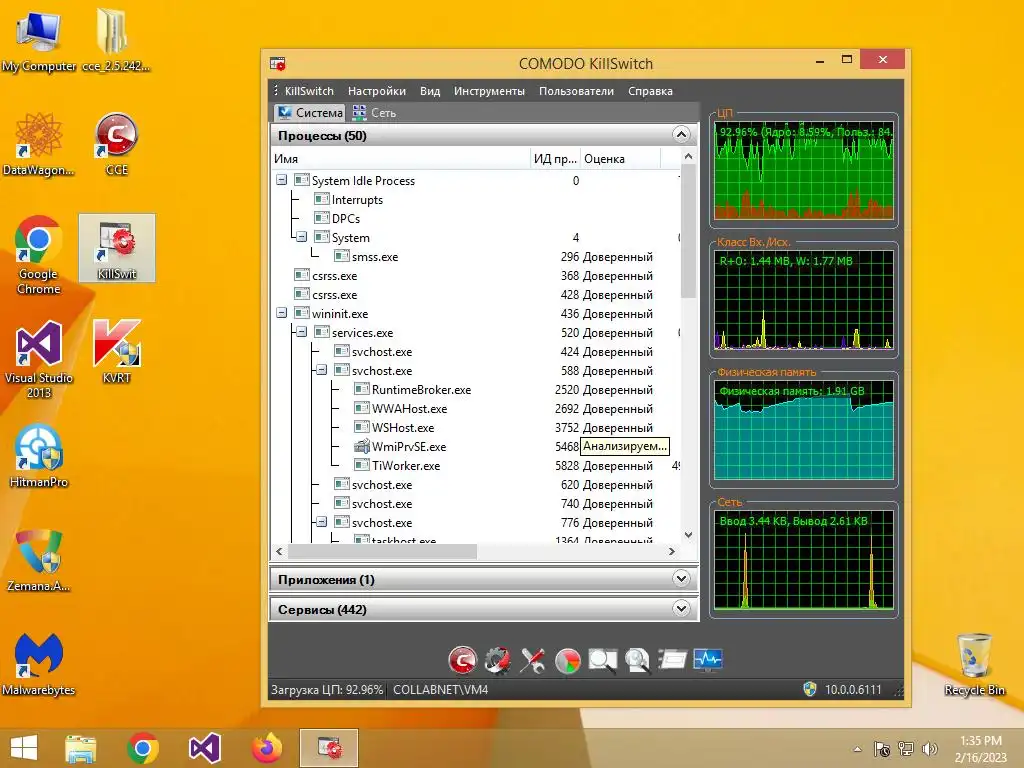
Task: Click the Windows Start button
Action: [24, 748]
